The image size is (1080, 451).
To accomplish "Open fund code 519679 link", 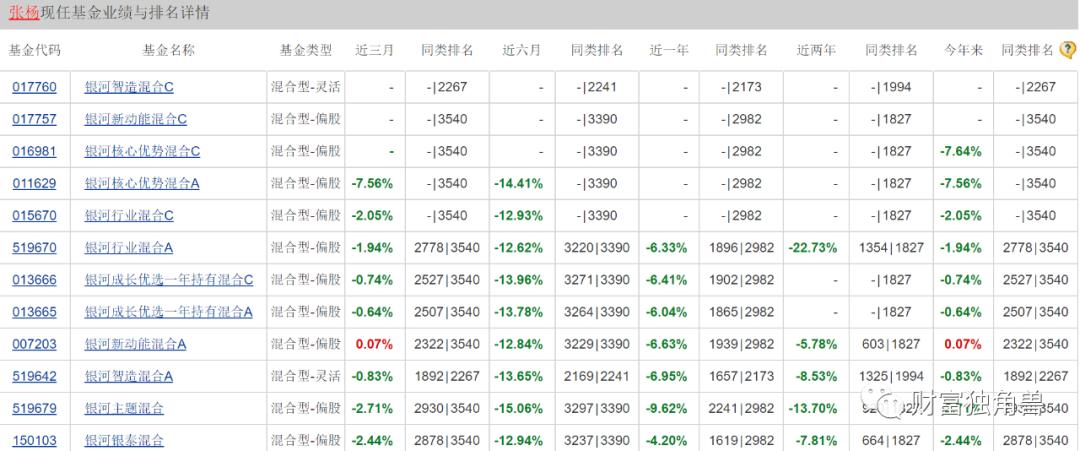I will [34, 409].
